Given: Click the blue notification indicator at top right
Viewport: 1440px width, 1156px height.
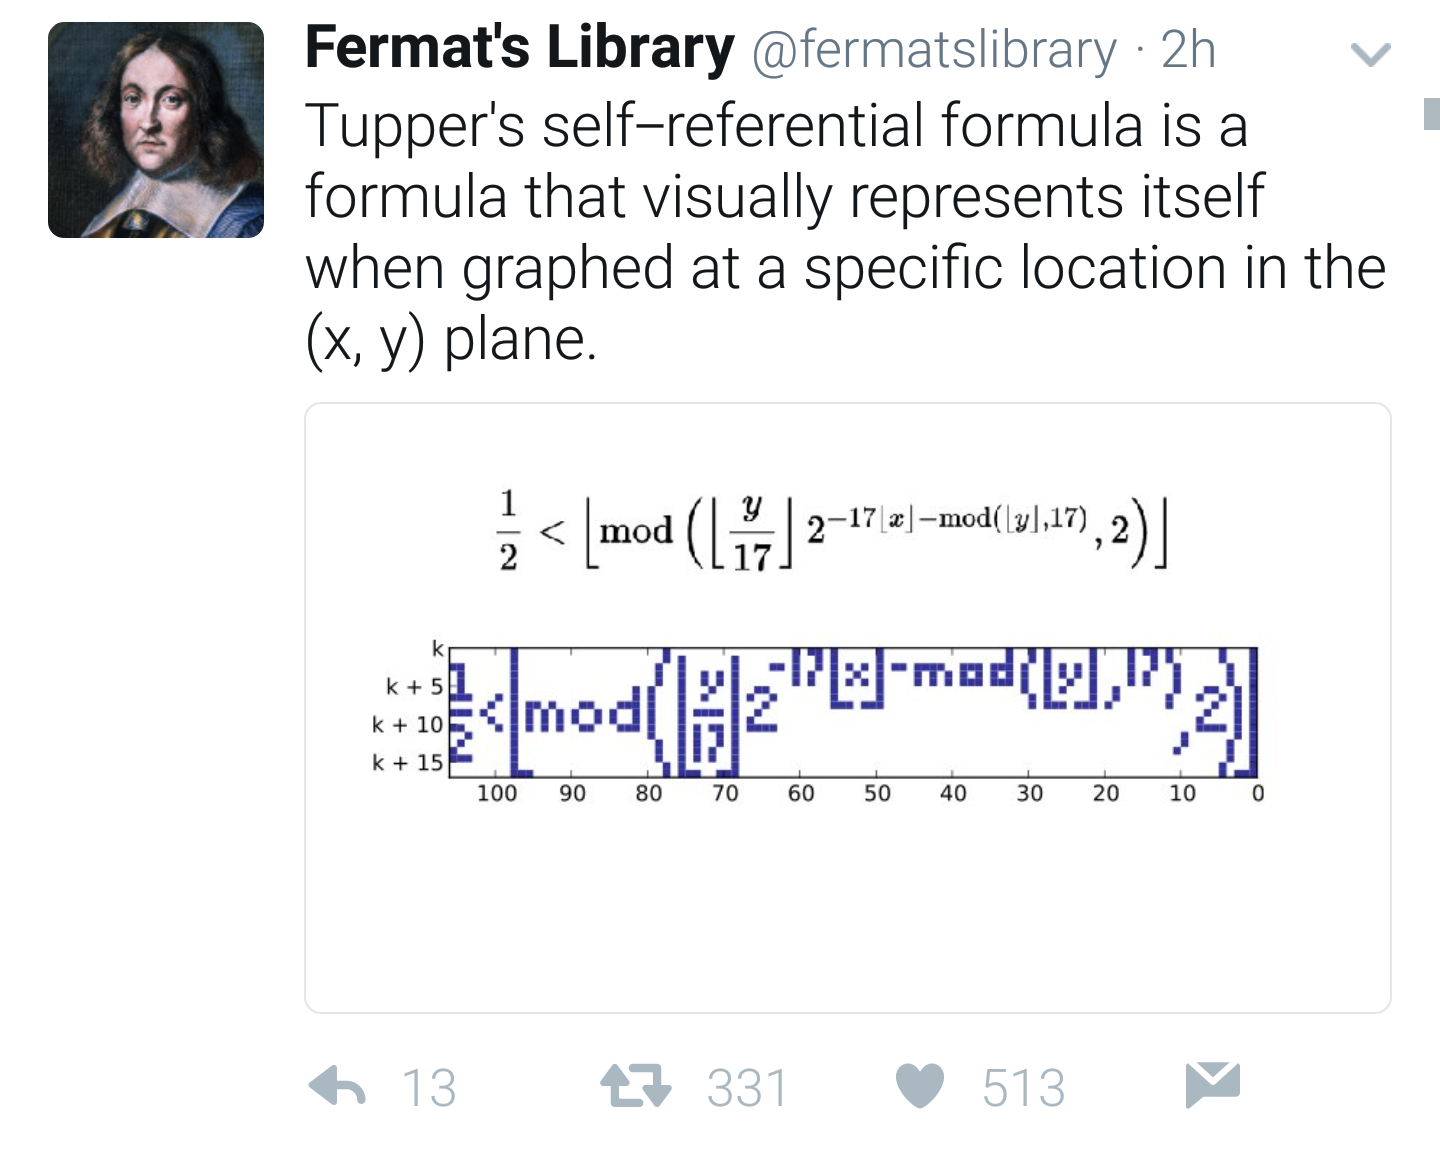Looking at the screenshot, I should [x=1432, y=113].
